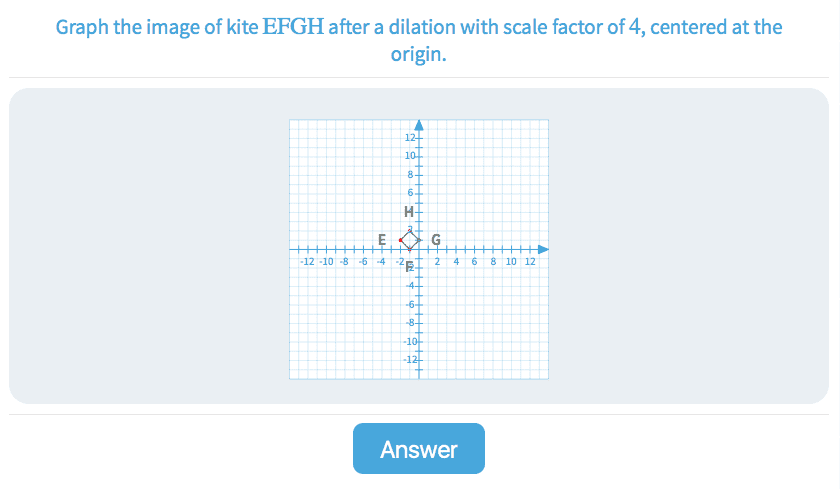Screen dimensions: 840x501
Task: Click the Answer button
Action: 418,449
